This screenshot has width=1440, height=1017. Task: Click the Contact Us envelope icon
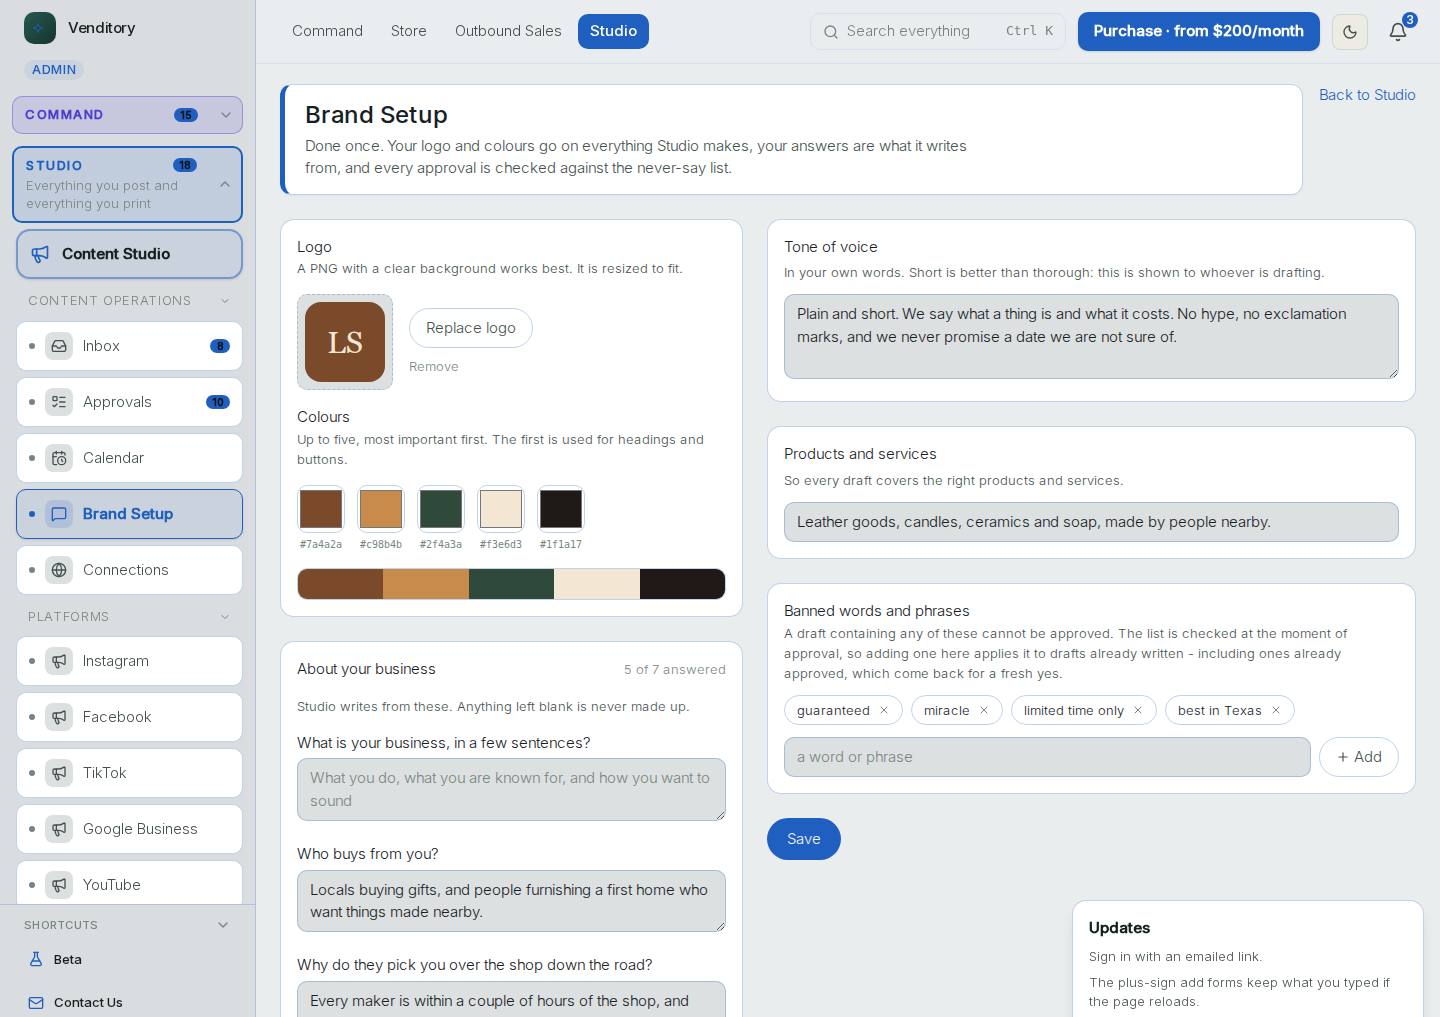click(36, 1002)
